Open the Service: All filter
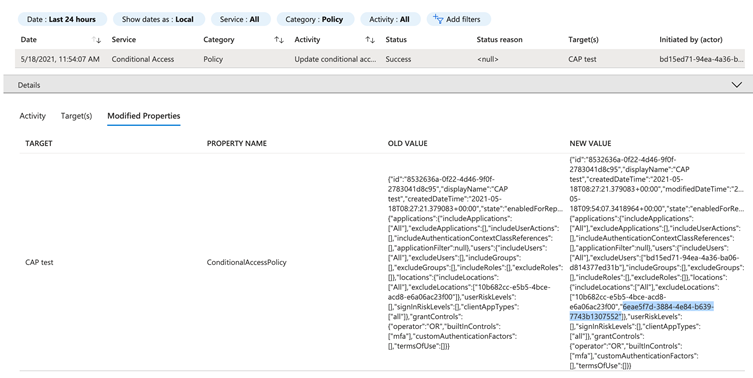This screenshot has height=378, width=753. (x=240, y=19)
